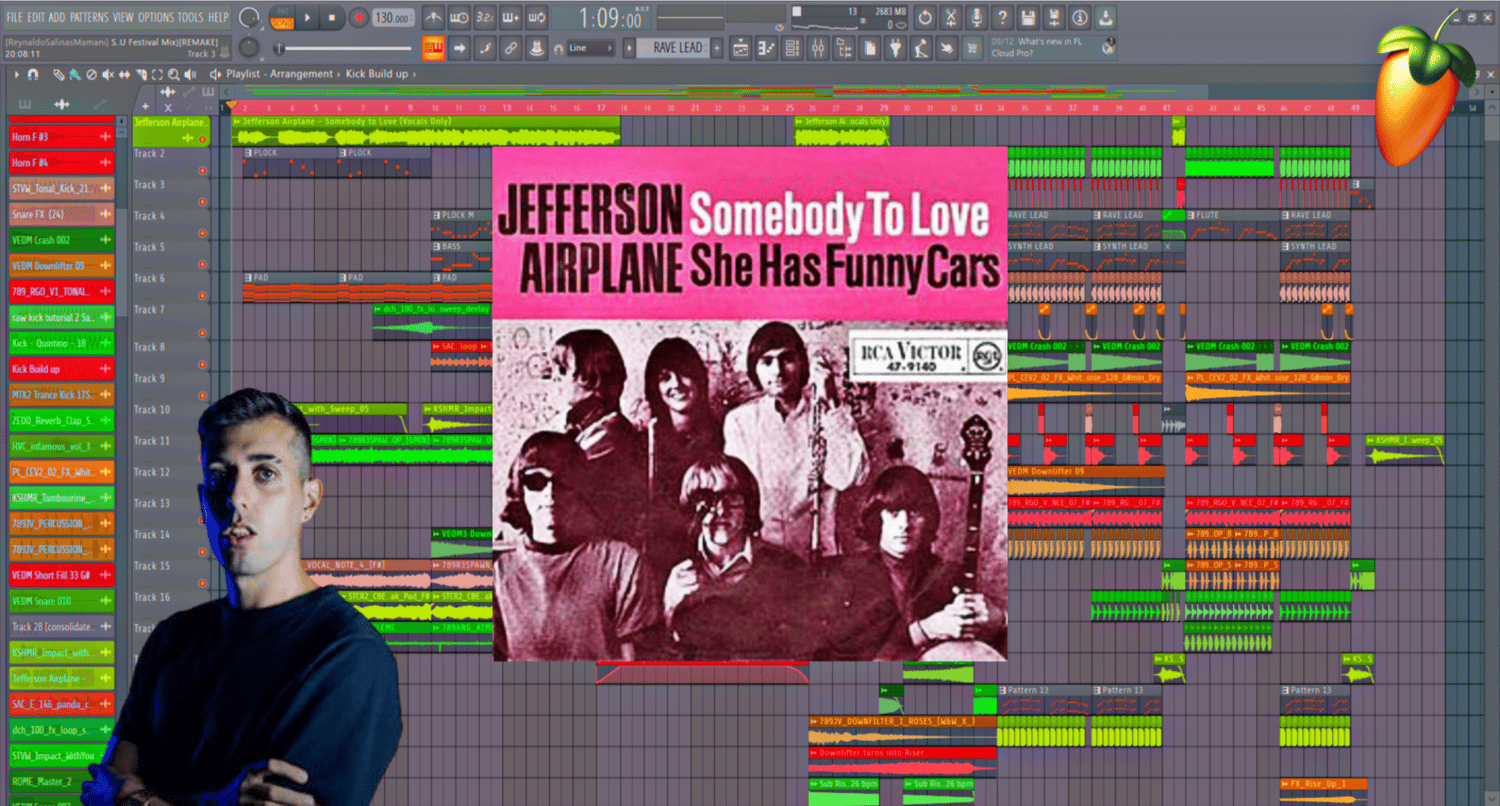Click the red record button
This screenshot has height=806, width=1500.
click(x=359, y=18)
